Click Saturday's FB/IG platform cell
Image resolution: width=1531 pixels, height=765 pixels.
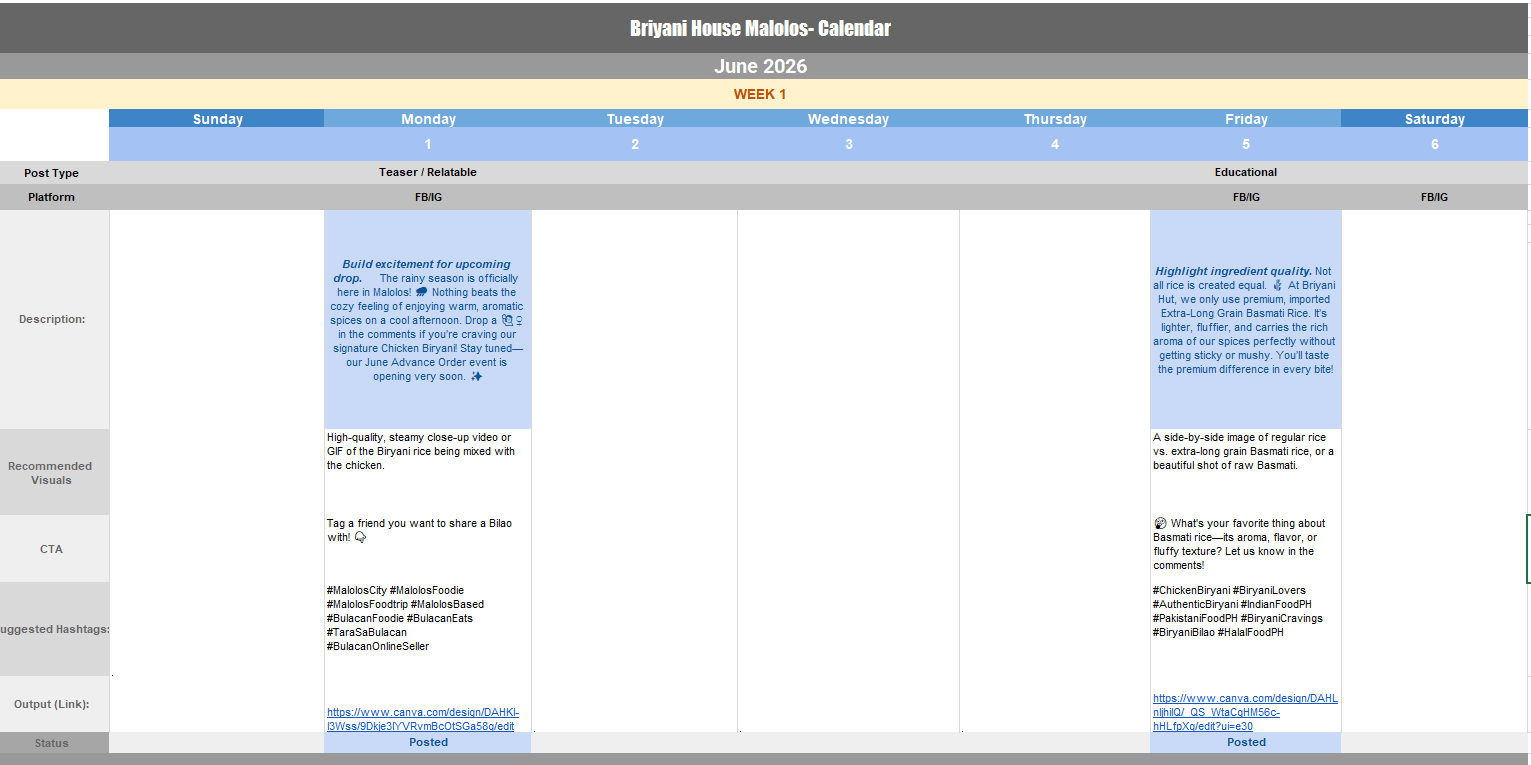1434,197
